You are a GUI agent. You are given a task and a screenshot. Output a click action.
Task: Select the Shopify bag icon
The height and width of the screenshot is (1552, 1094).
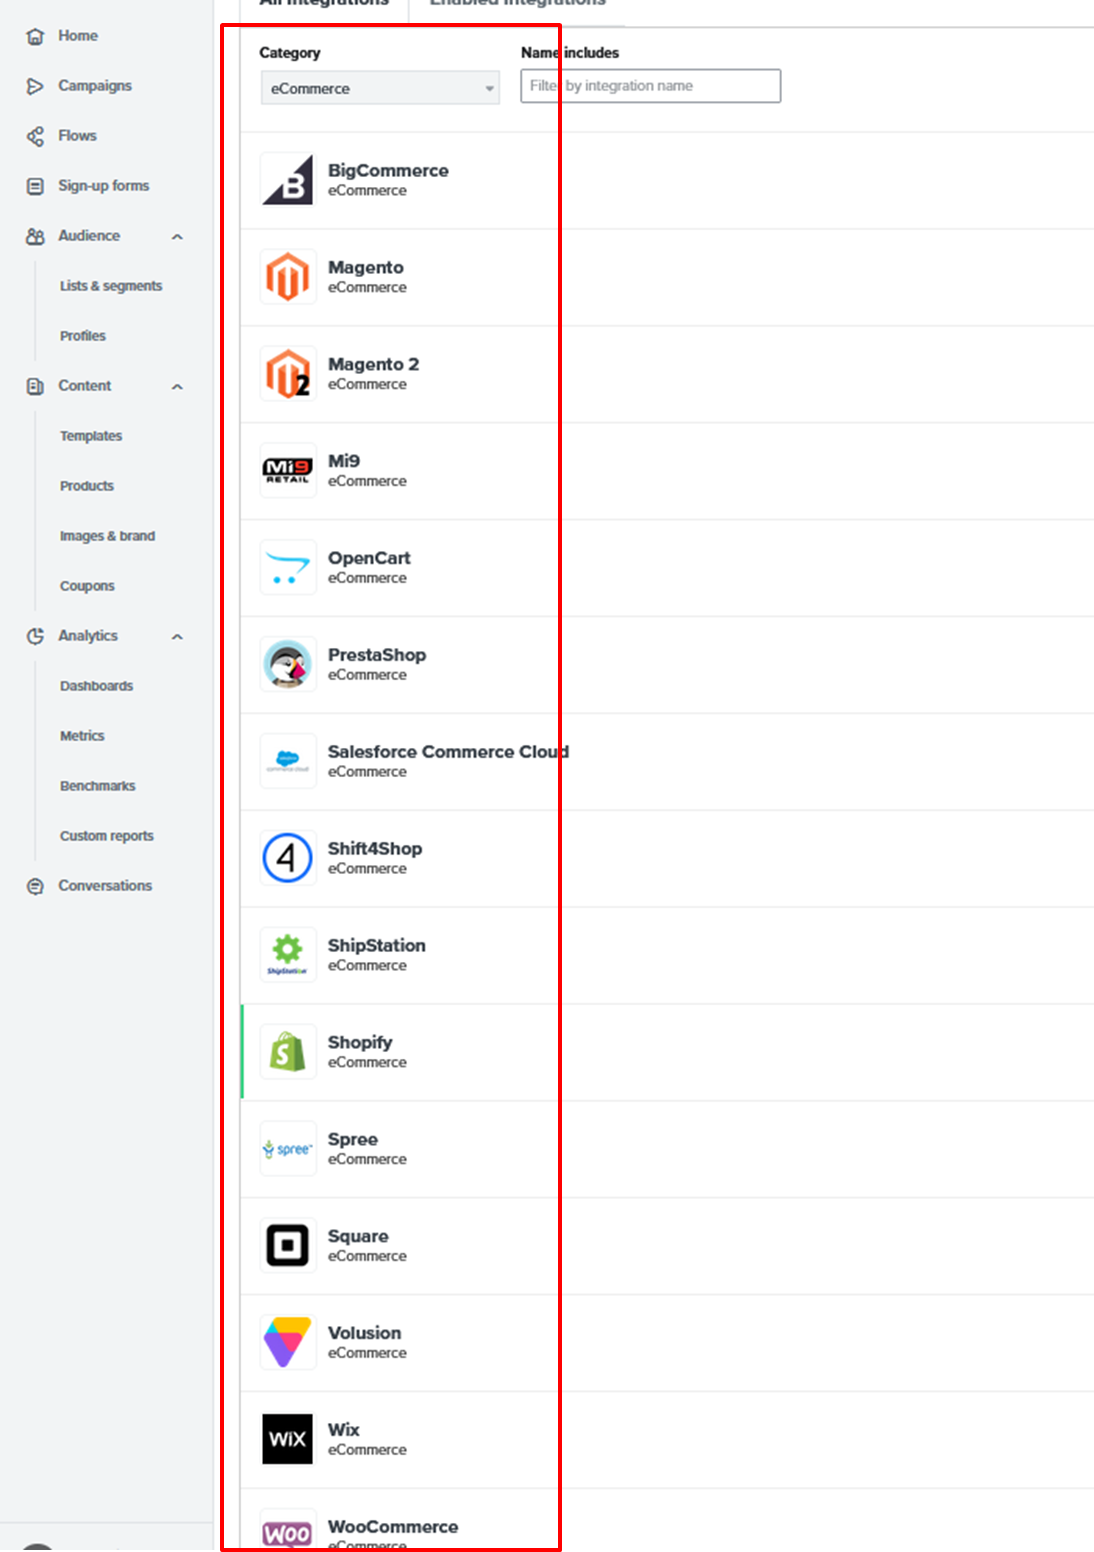coord(288,1052)
